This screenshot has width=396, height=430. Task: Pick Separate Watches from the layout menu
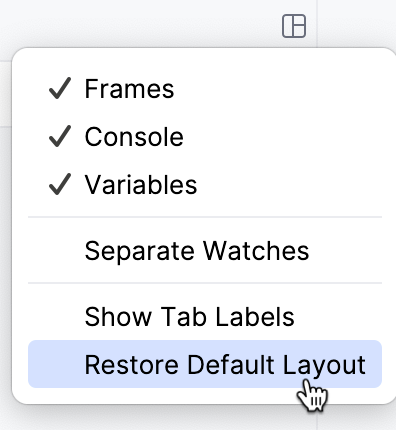(x=205, y=250)
